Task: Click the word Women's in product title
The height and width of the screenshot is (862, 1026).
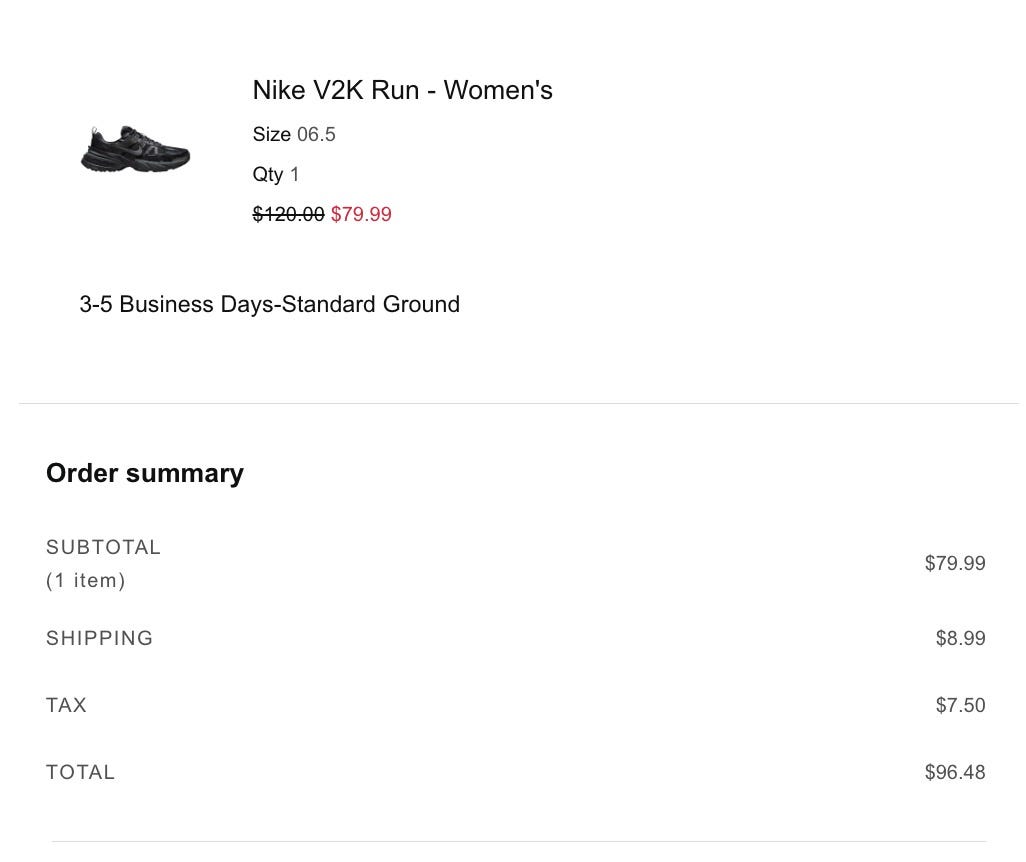Action: point(498,90)
